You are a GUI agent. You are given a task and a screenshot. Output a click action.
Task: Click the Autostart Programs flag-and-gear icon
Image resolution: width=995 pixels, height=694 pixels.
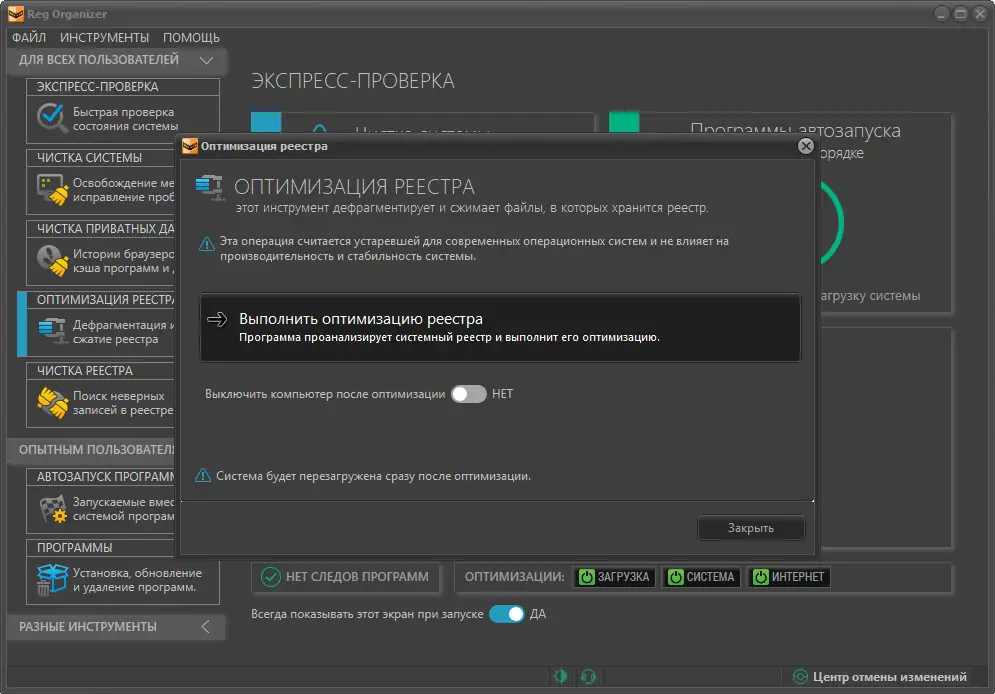point(53,509)
